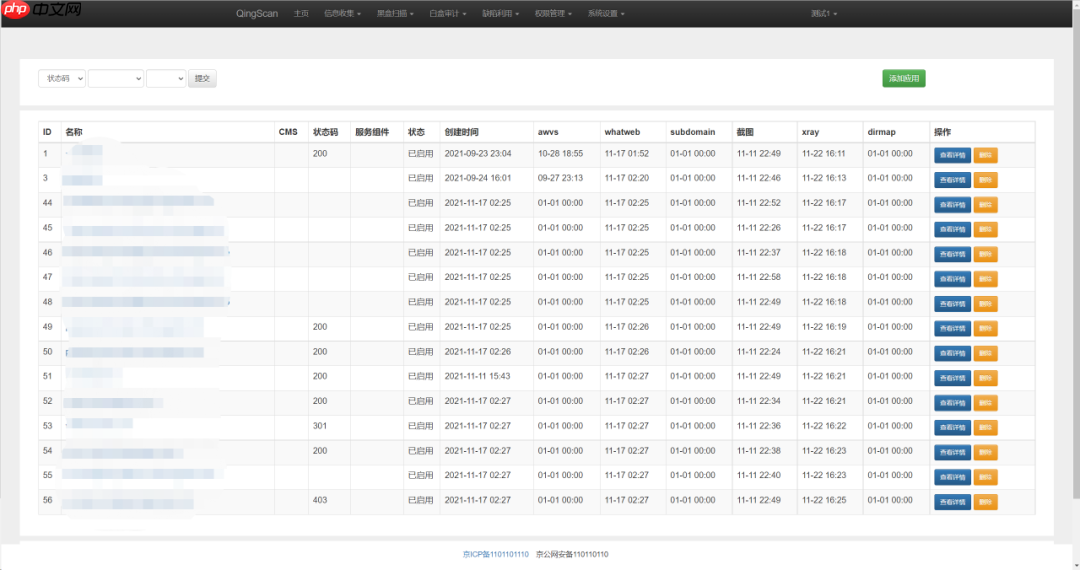Go to the 主页 home page
This screenshot has height=570, width=1080.
click(301, 14)
